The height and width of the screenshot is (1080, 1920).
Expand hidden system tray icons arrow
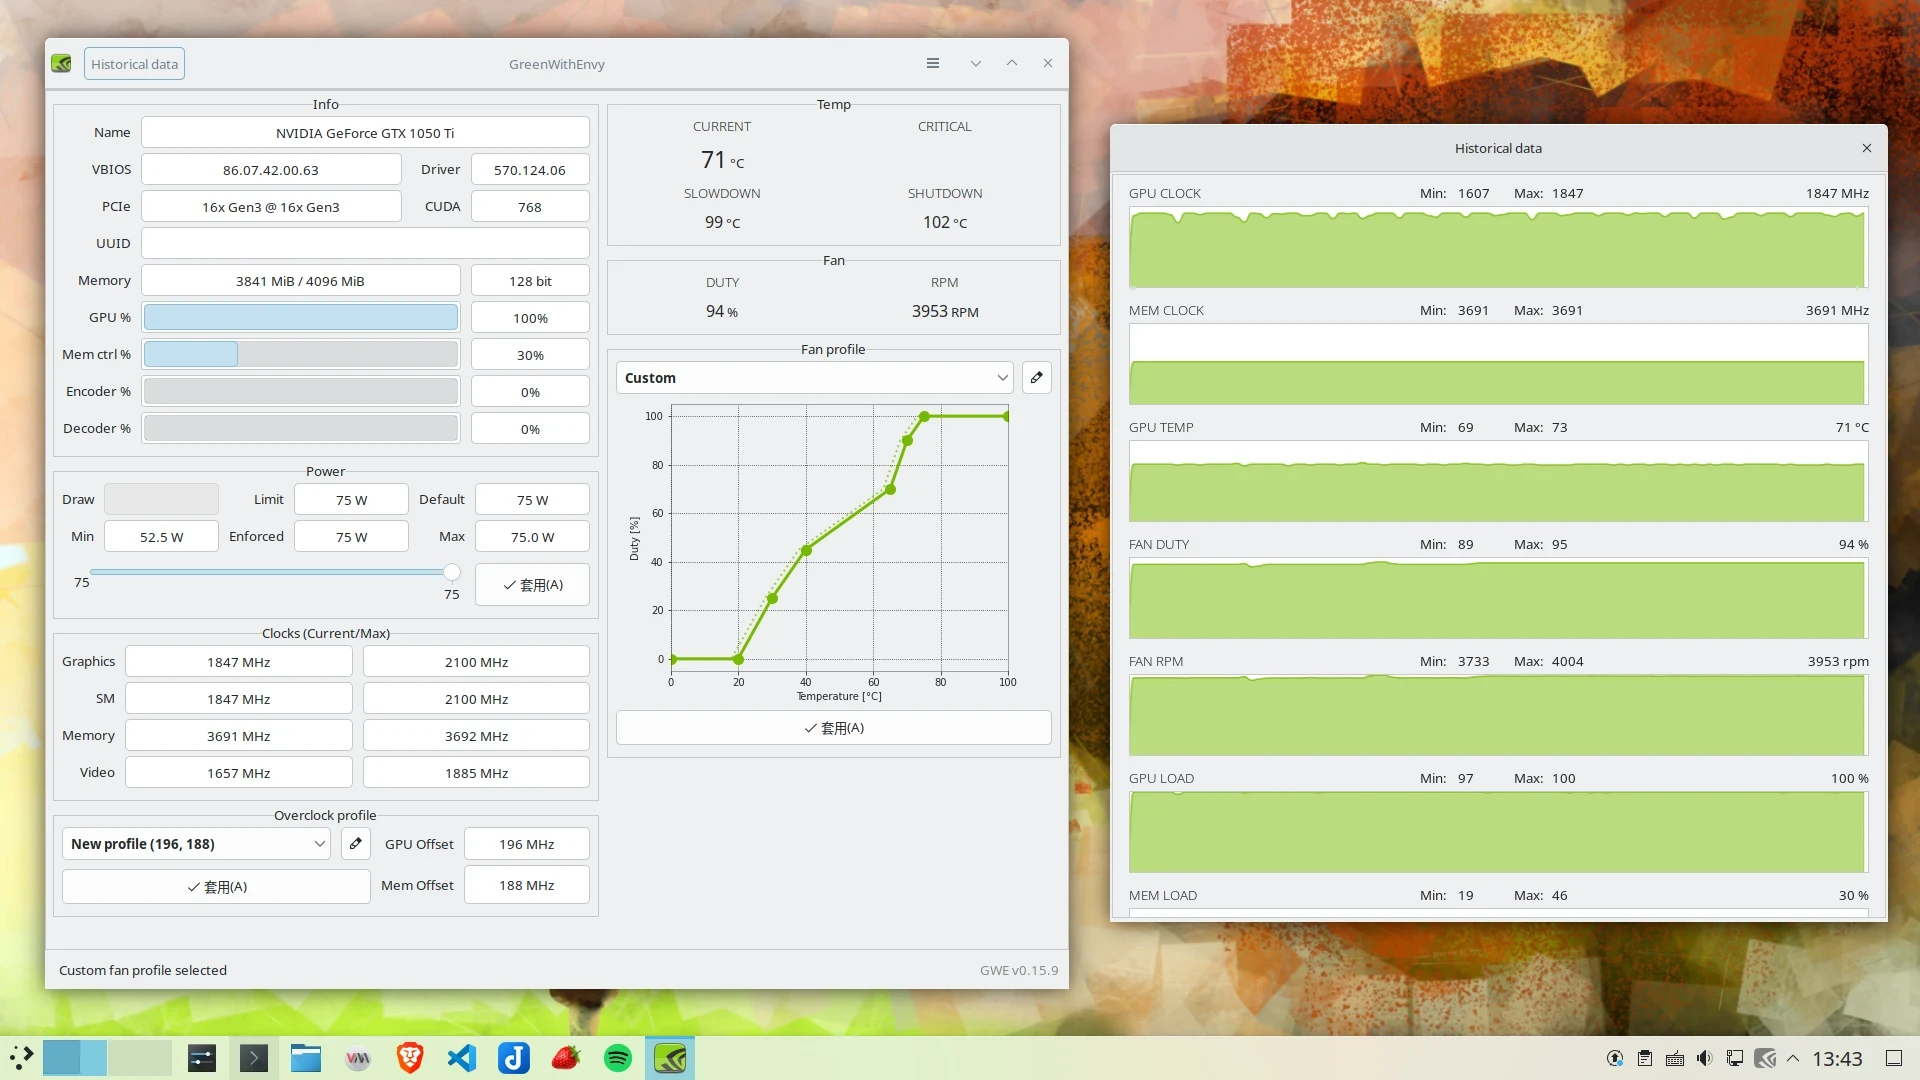(x=1793, y=1058)
